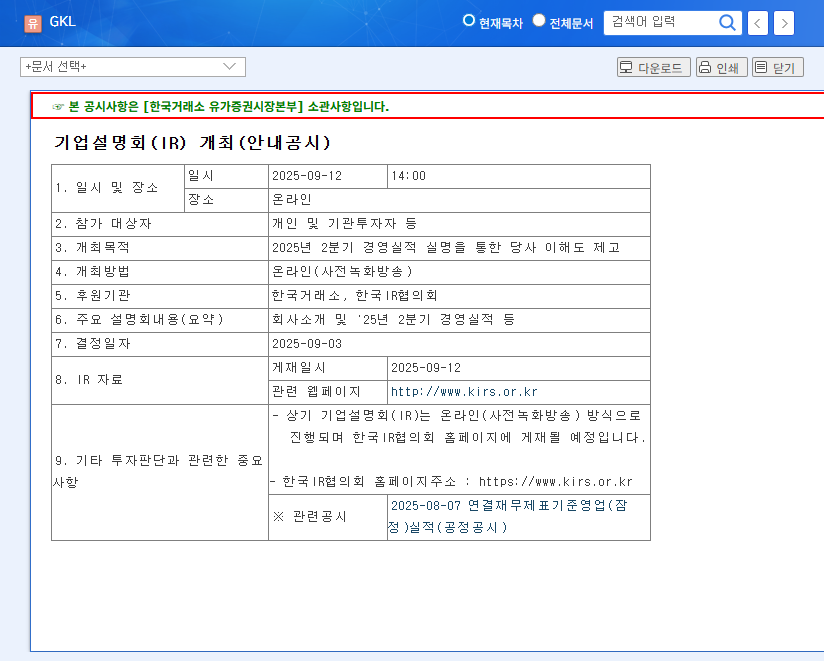This screenshot has height=661, width=824.
Task: Select the 현재목차 radio button
Action: point(467,20)
